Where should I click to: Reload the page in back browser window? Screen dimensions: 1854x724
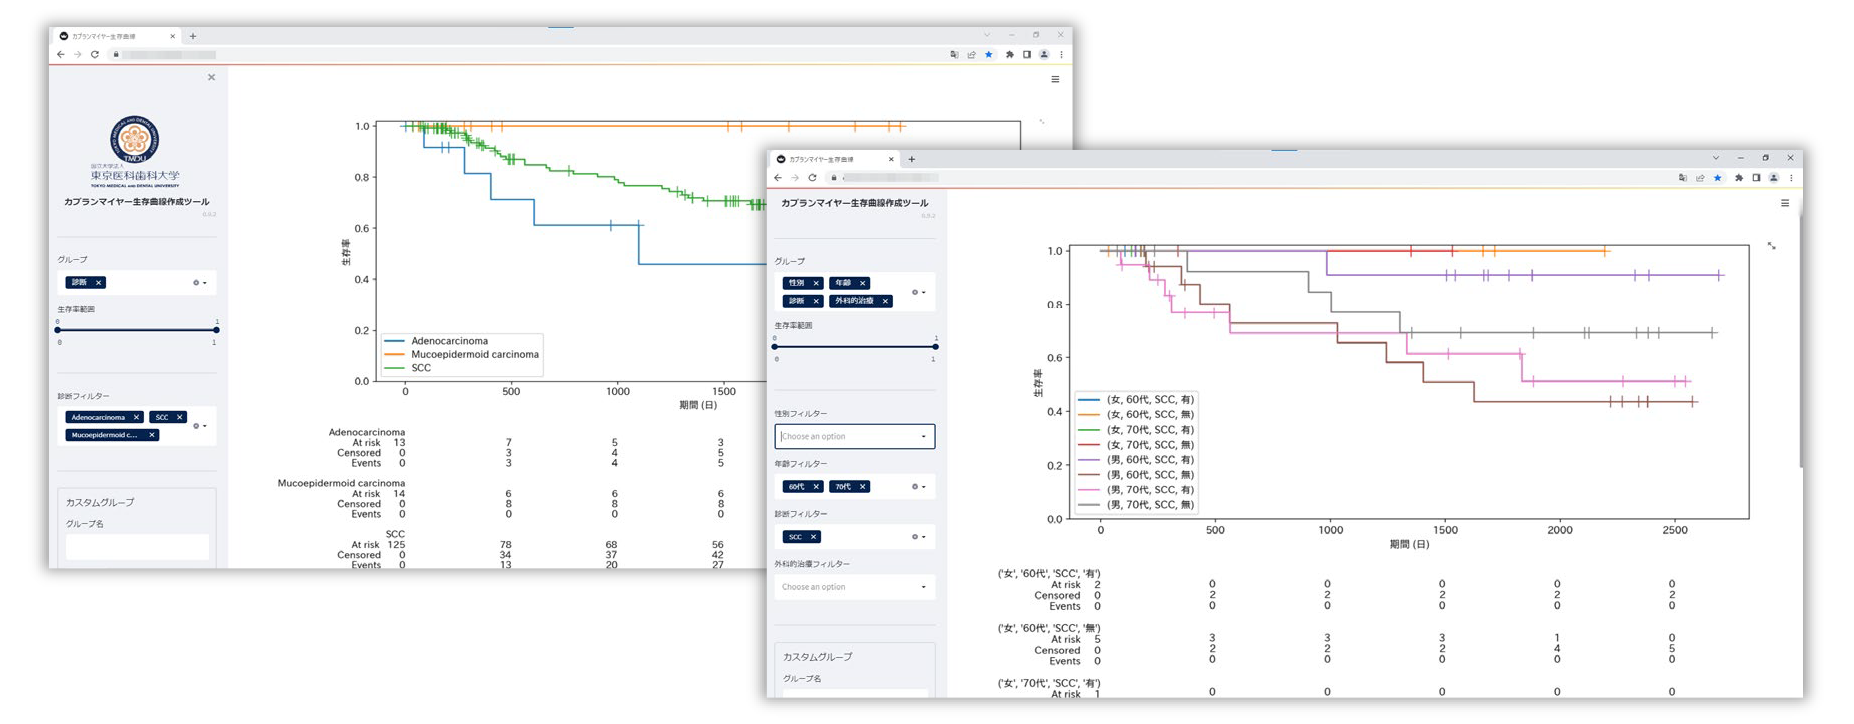(95, 55)
